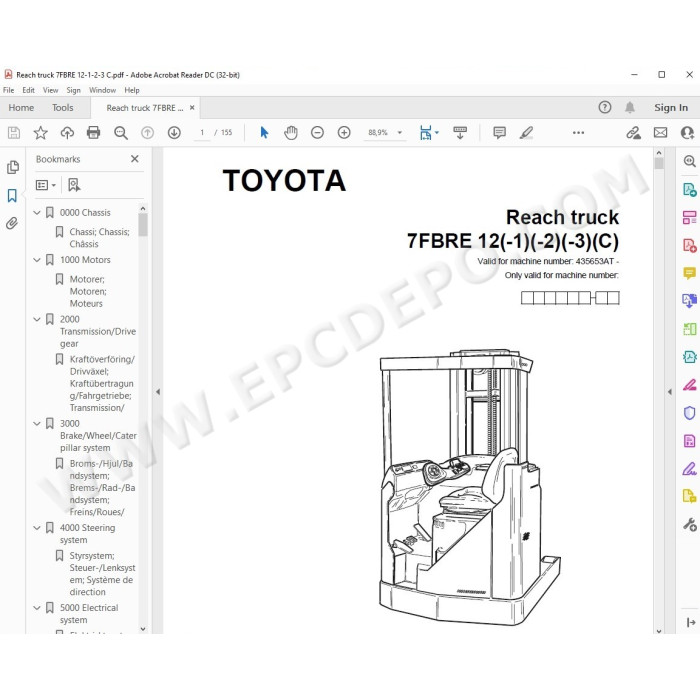This screenshot has width=700, height=700.
Task: Collapse 4000 Steering system bookmark
Action: pyautogui.click(x=37, y=528)
